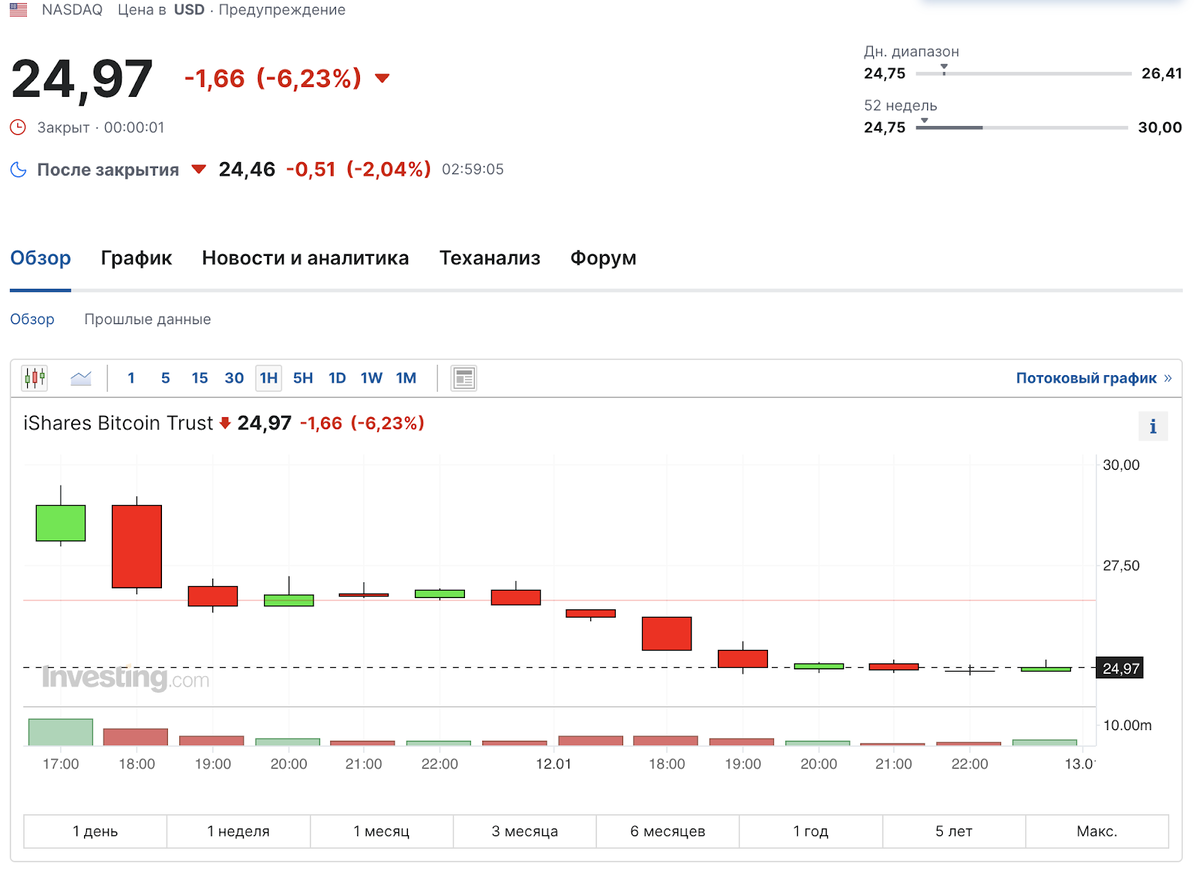Image resolution: width=1200 pixels, height=872 pixels.
Task: Open the Обзор main tab
Action: point(41,258)
